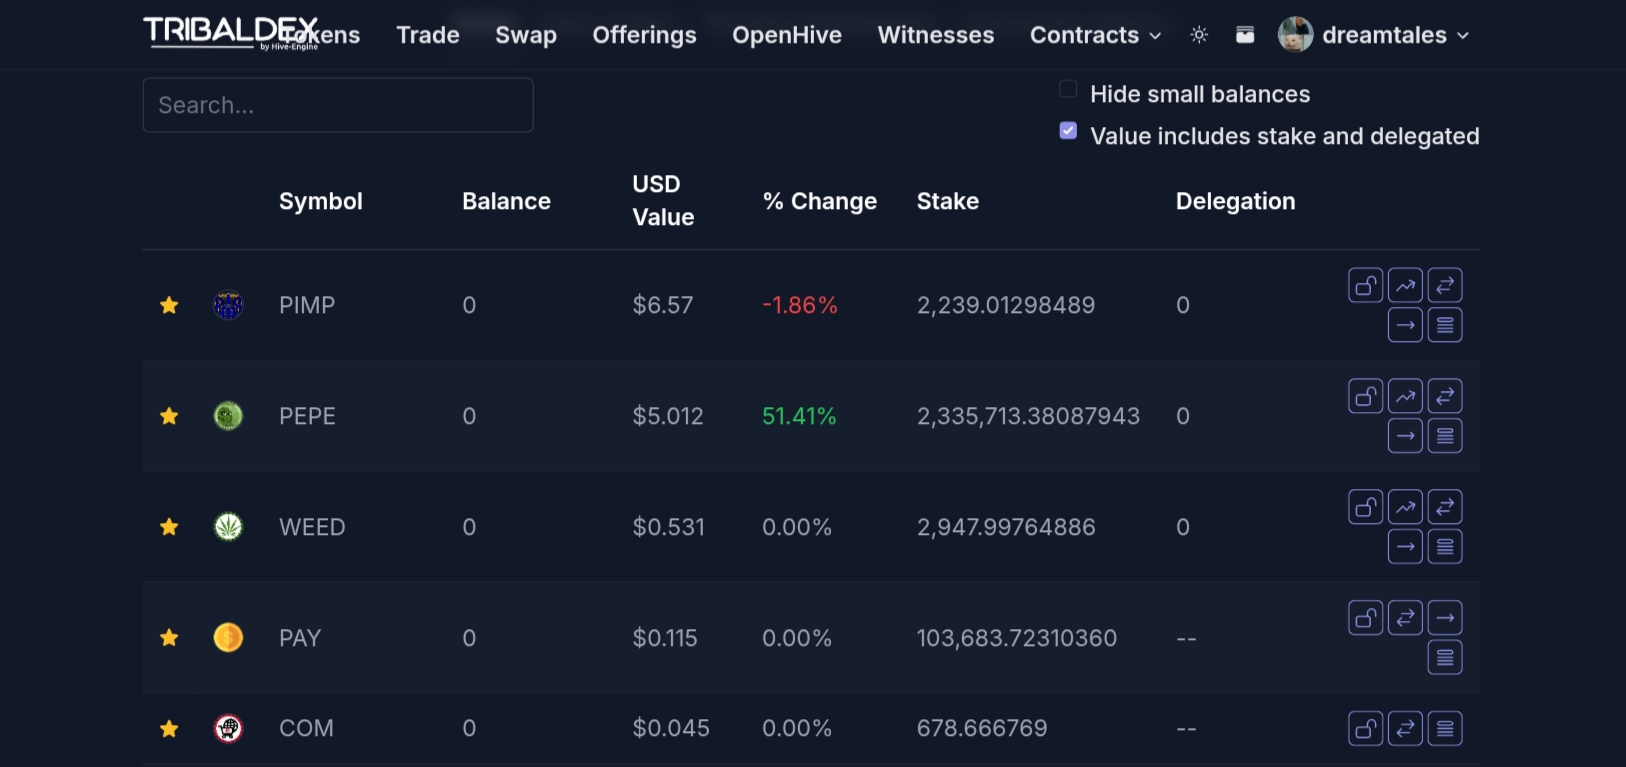This screenshot has width=1626, height=767.
Task: Click the COM token logo
Action: click(228, 728)
